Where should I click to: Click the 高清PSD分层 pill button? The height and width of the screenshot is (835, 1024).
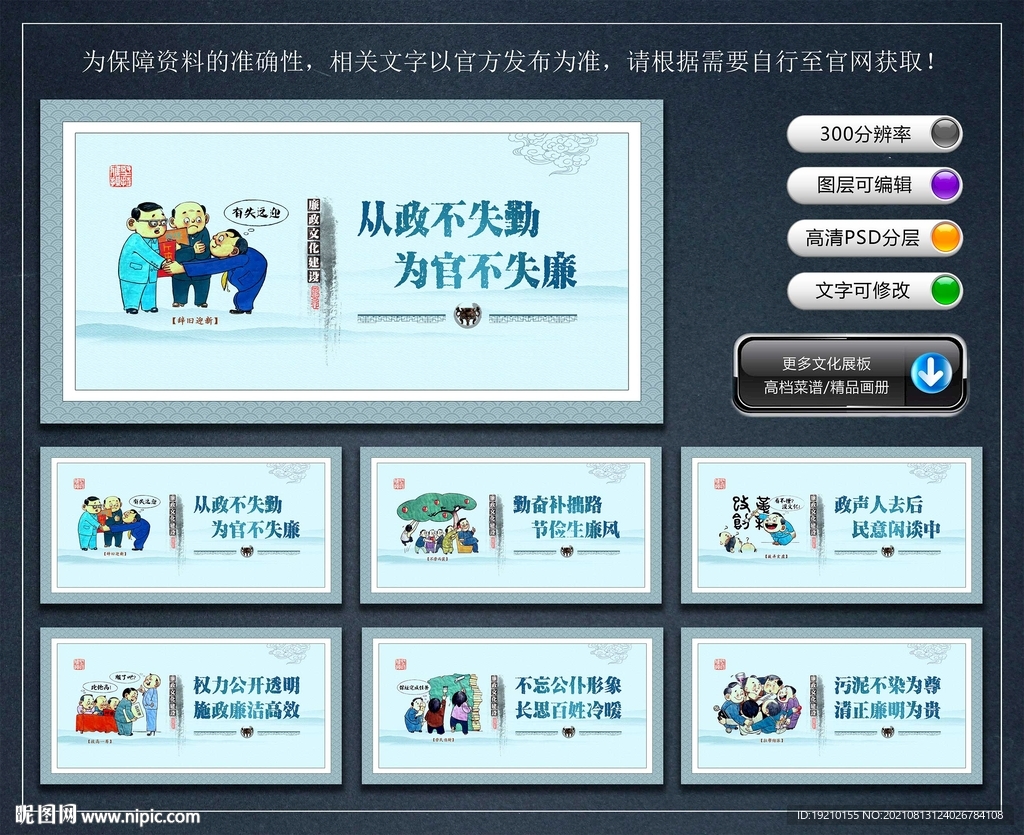pyautogui.click(x=874, y=238)
